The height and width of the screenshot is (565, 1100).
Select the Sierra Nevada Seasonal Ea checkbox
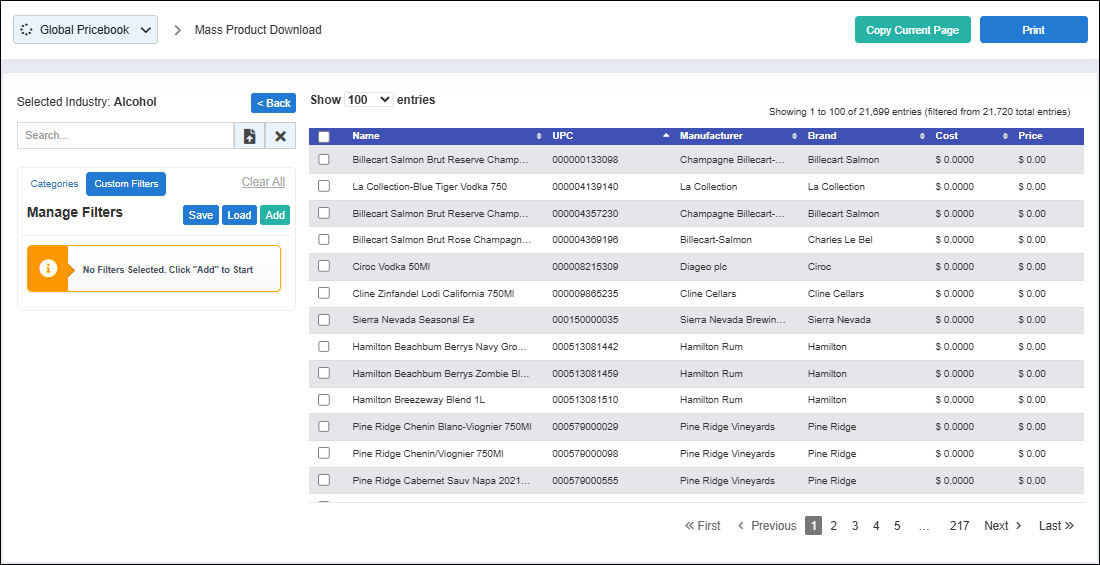point(324,320)
